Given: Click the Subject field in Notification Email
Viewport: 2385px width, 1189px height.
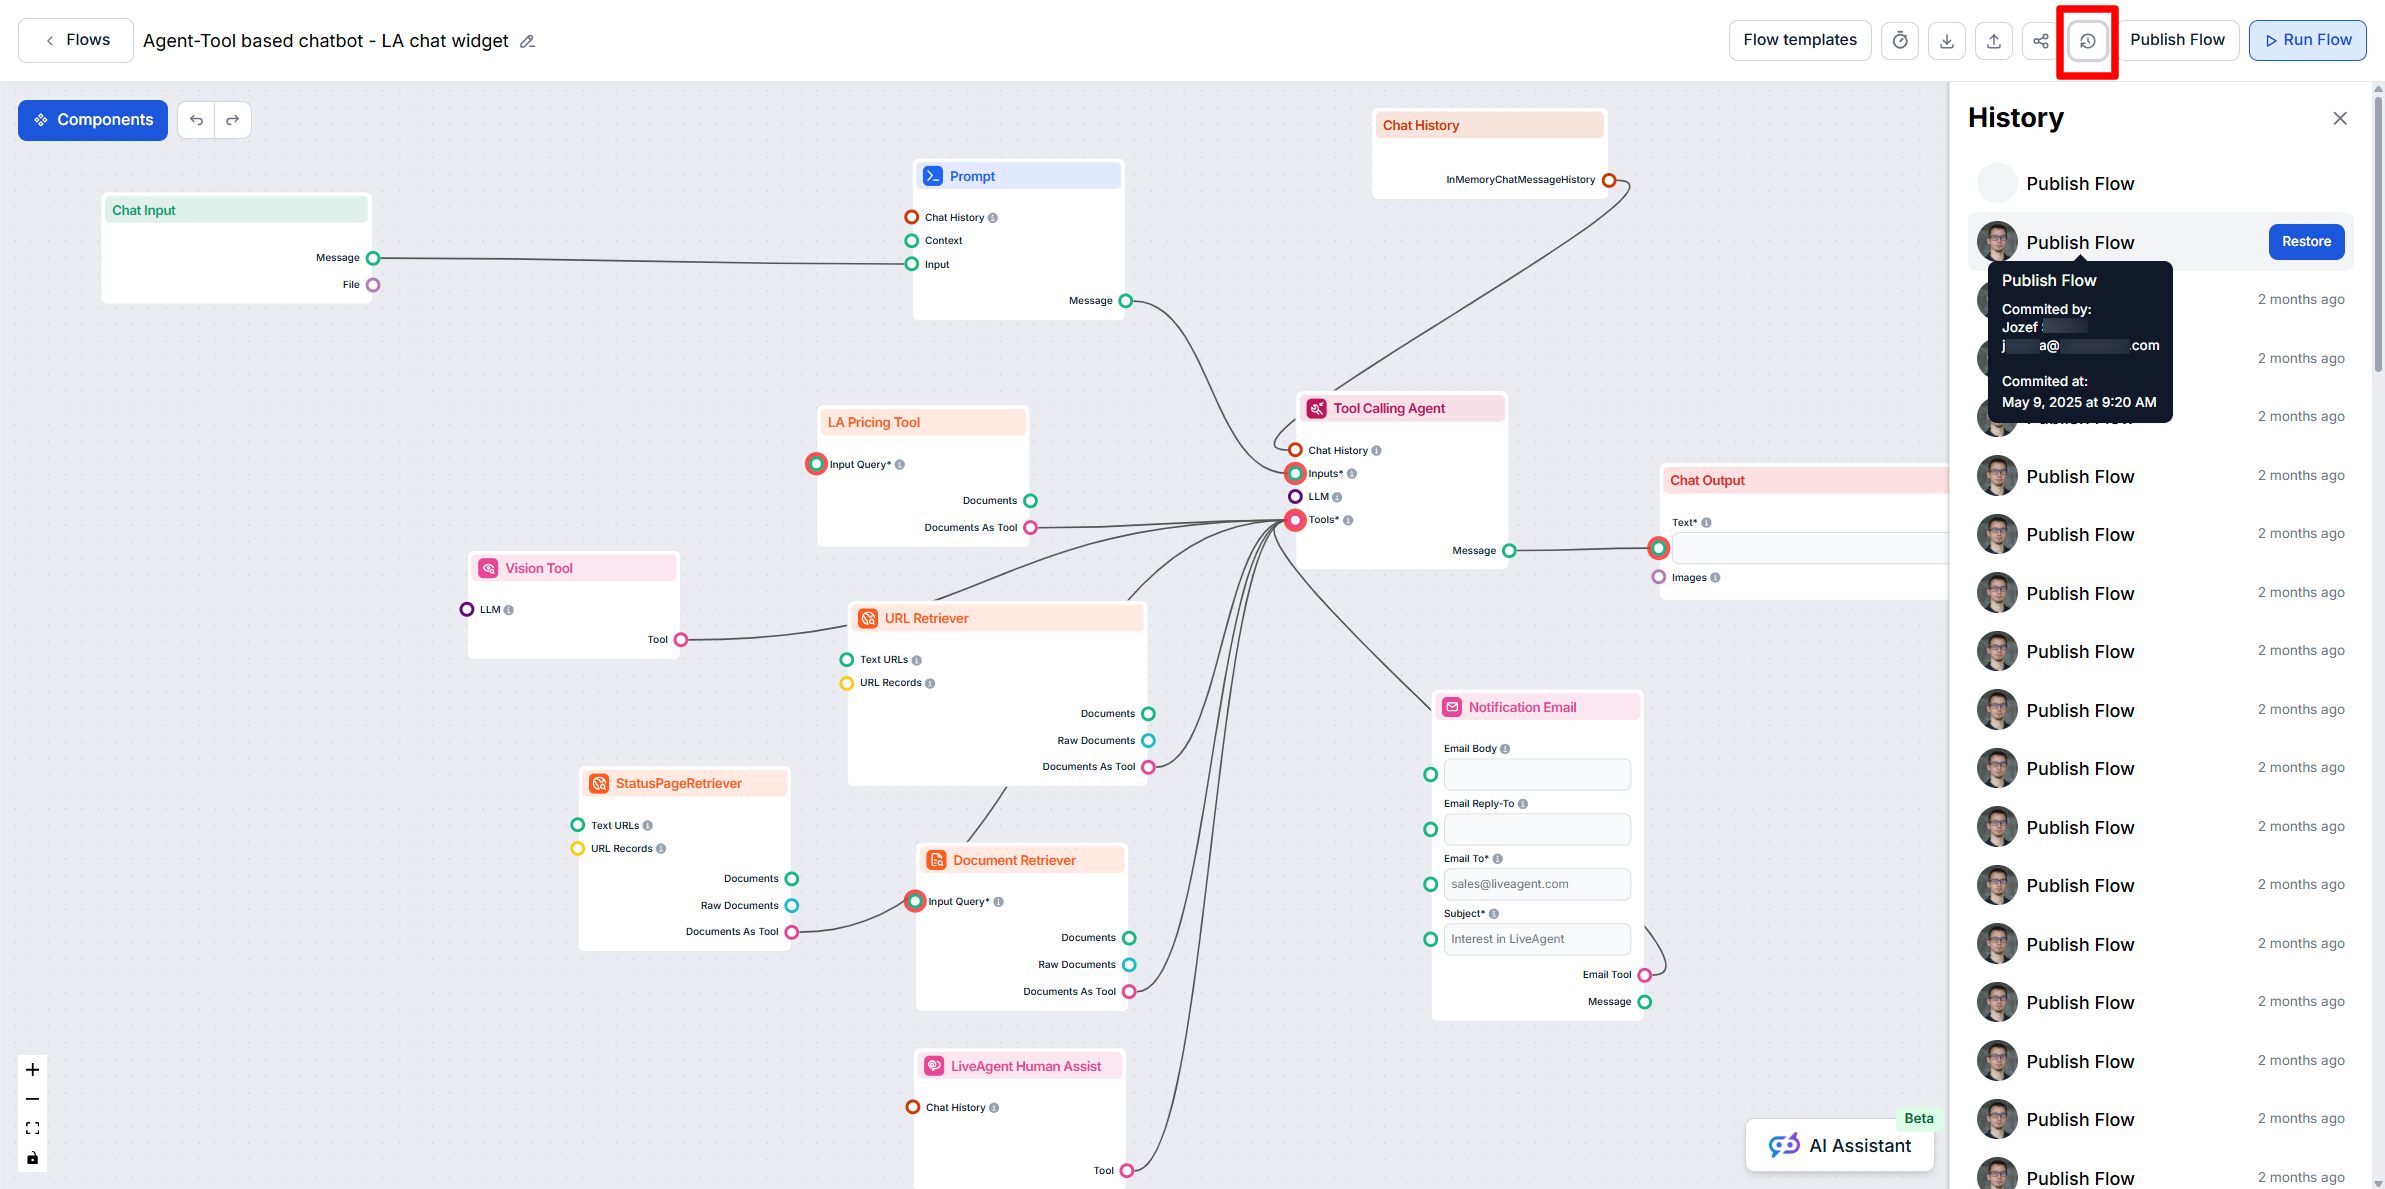Looking at the screenshot, I should point(1537,938).
